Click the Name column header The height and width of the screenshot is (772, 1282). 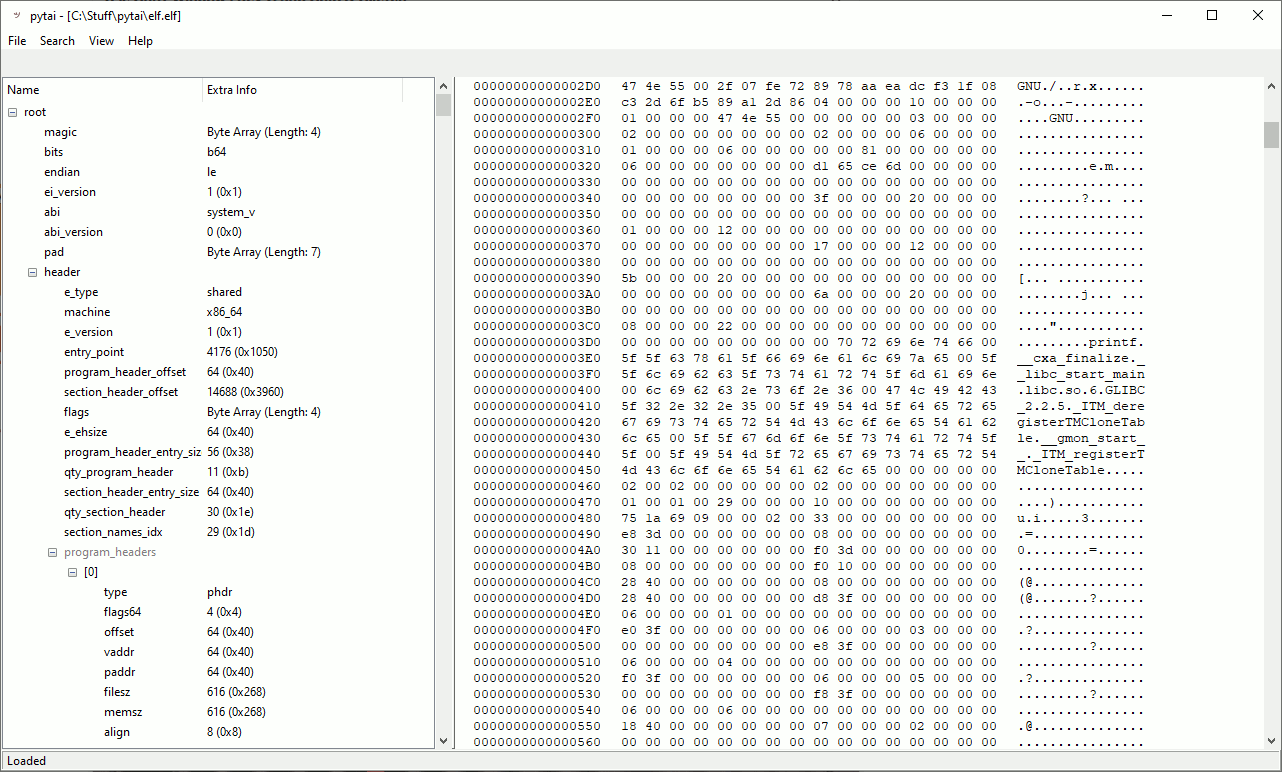[100, 90]
